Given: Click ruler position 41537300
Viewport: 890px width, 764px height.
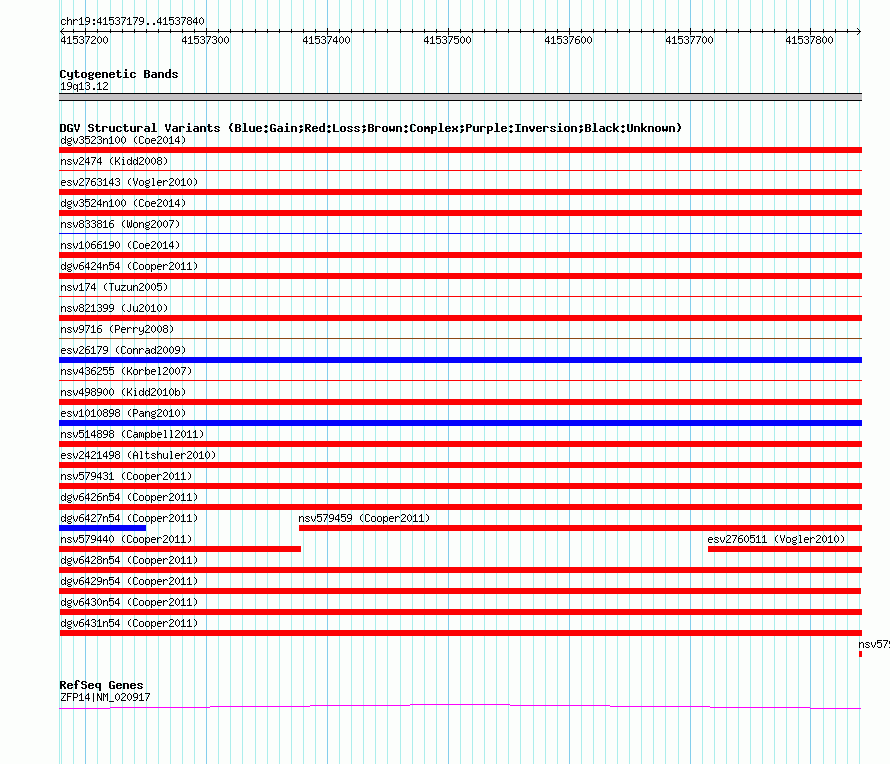Looking at the screenshot, I should [x=205, y=40].
